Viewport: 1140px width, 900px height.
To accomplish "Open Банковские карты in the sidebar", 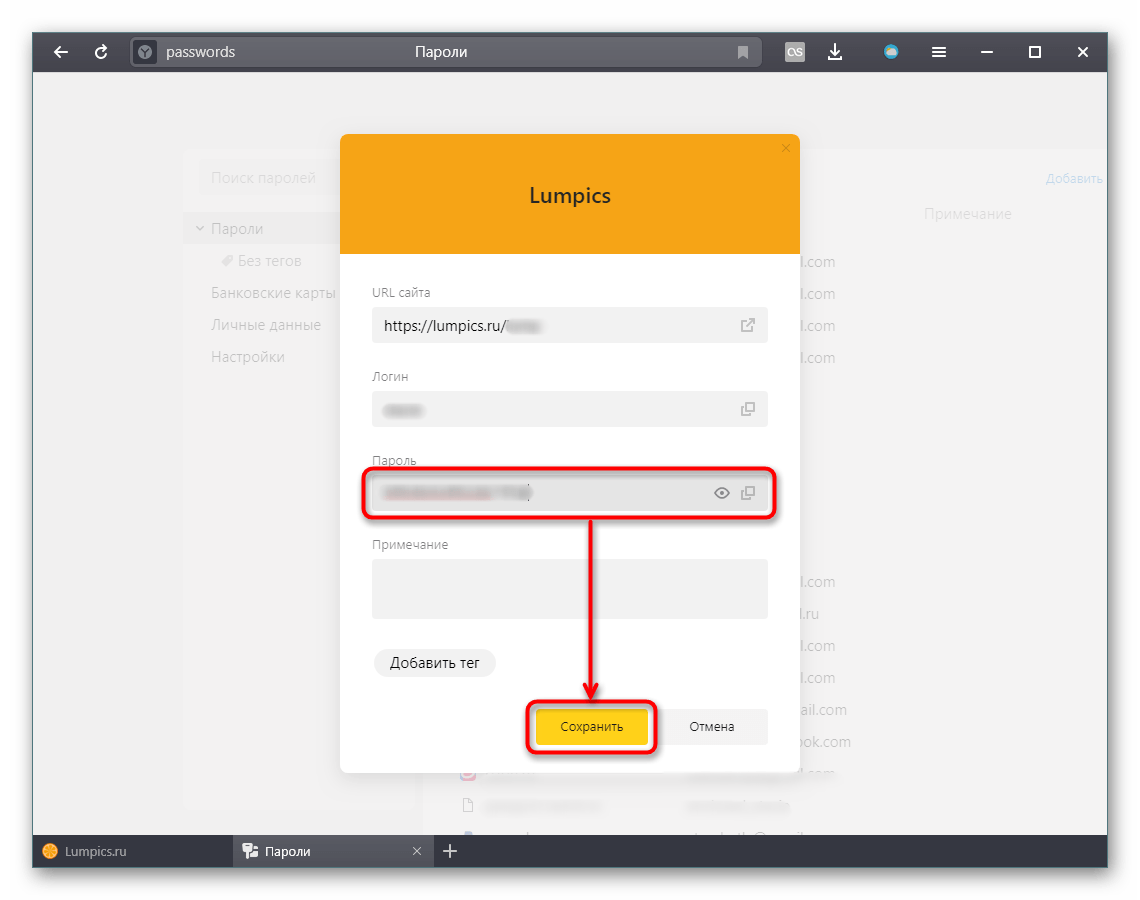I will click(273, 292).
